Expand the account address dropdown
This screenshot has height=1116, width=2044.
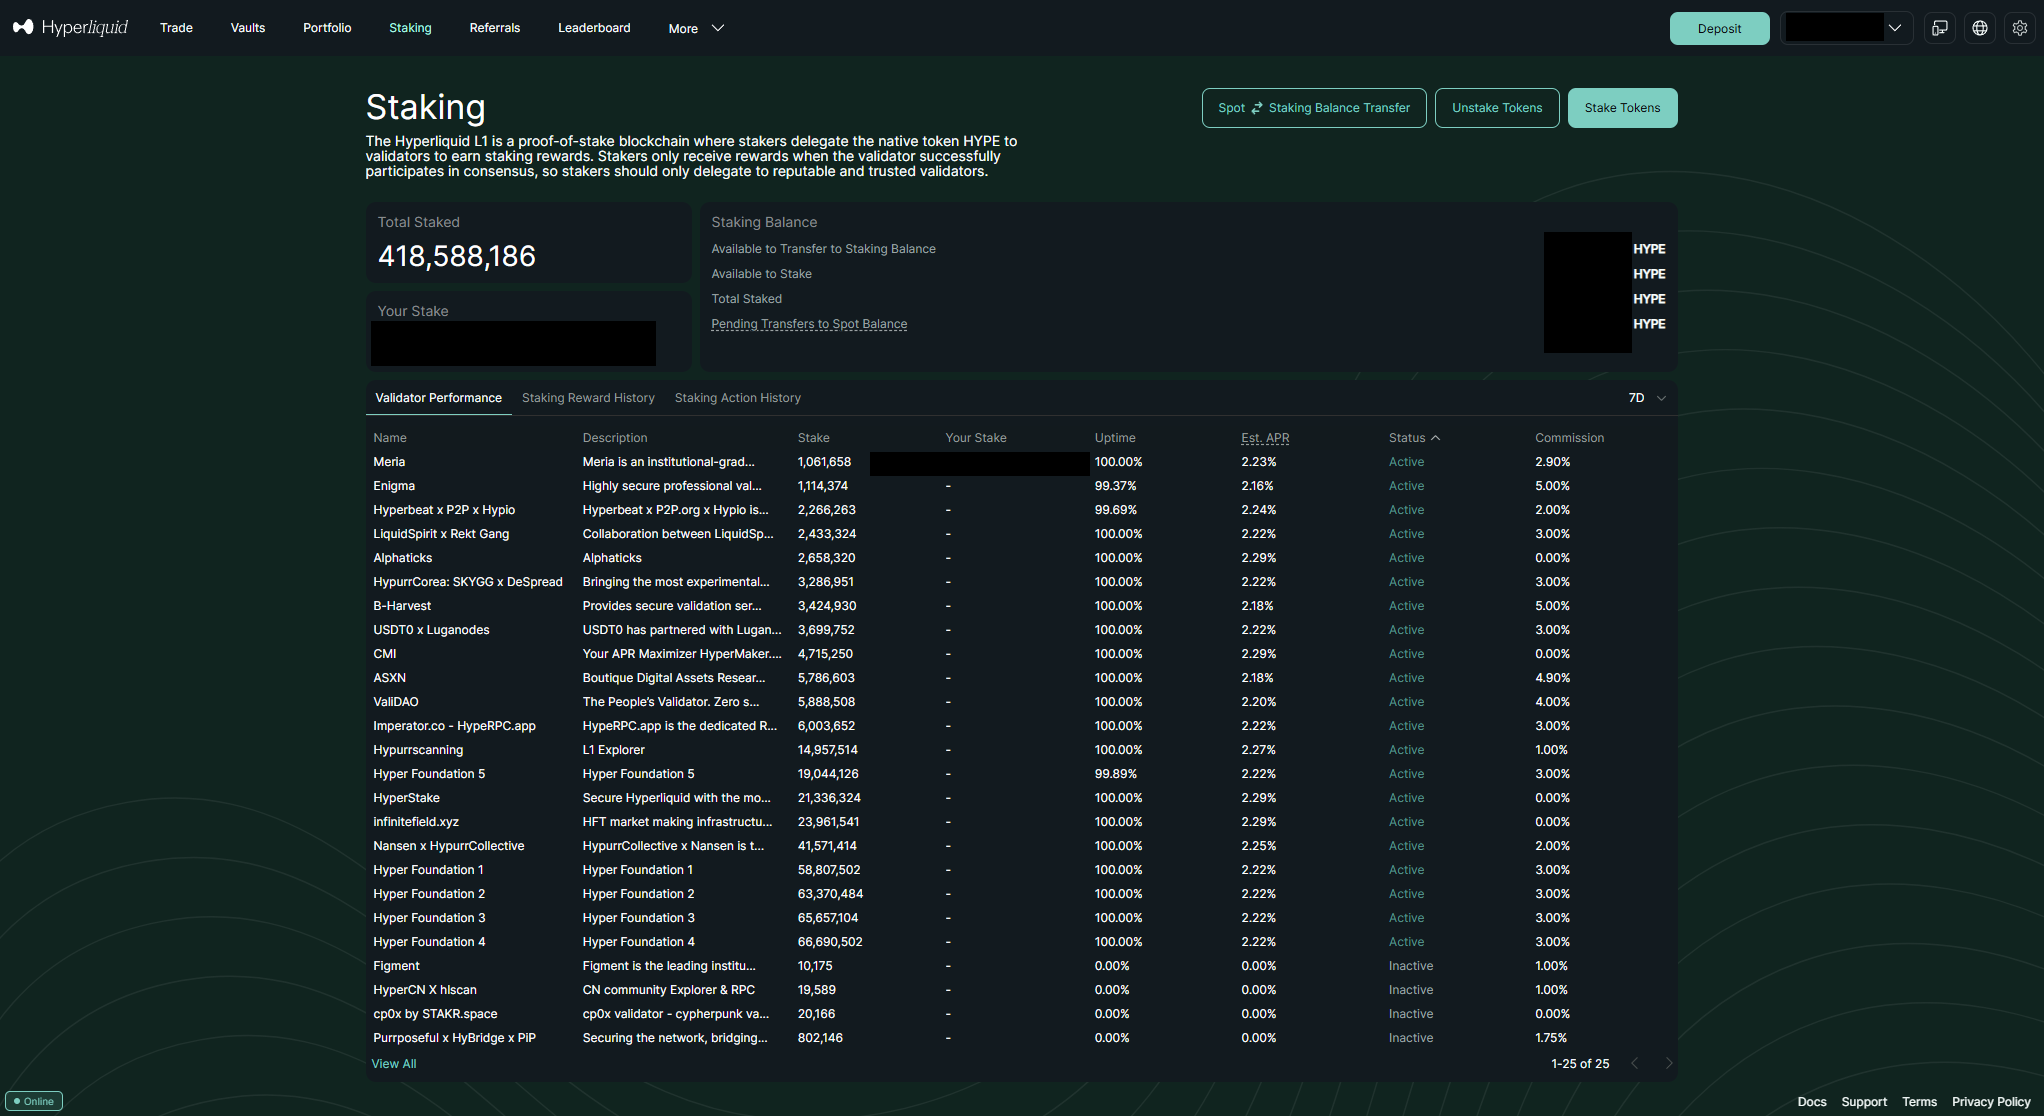(x=1846, y=28)
